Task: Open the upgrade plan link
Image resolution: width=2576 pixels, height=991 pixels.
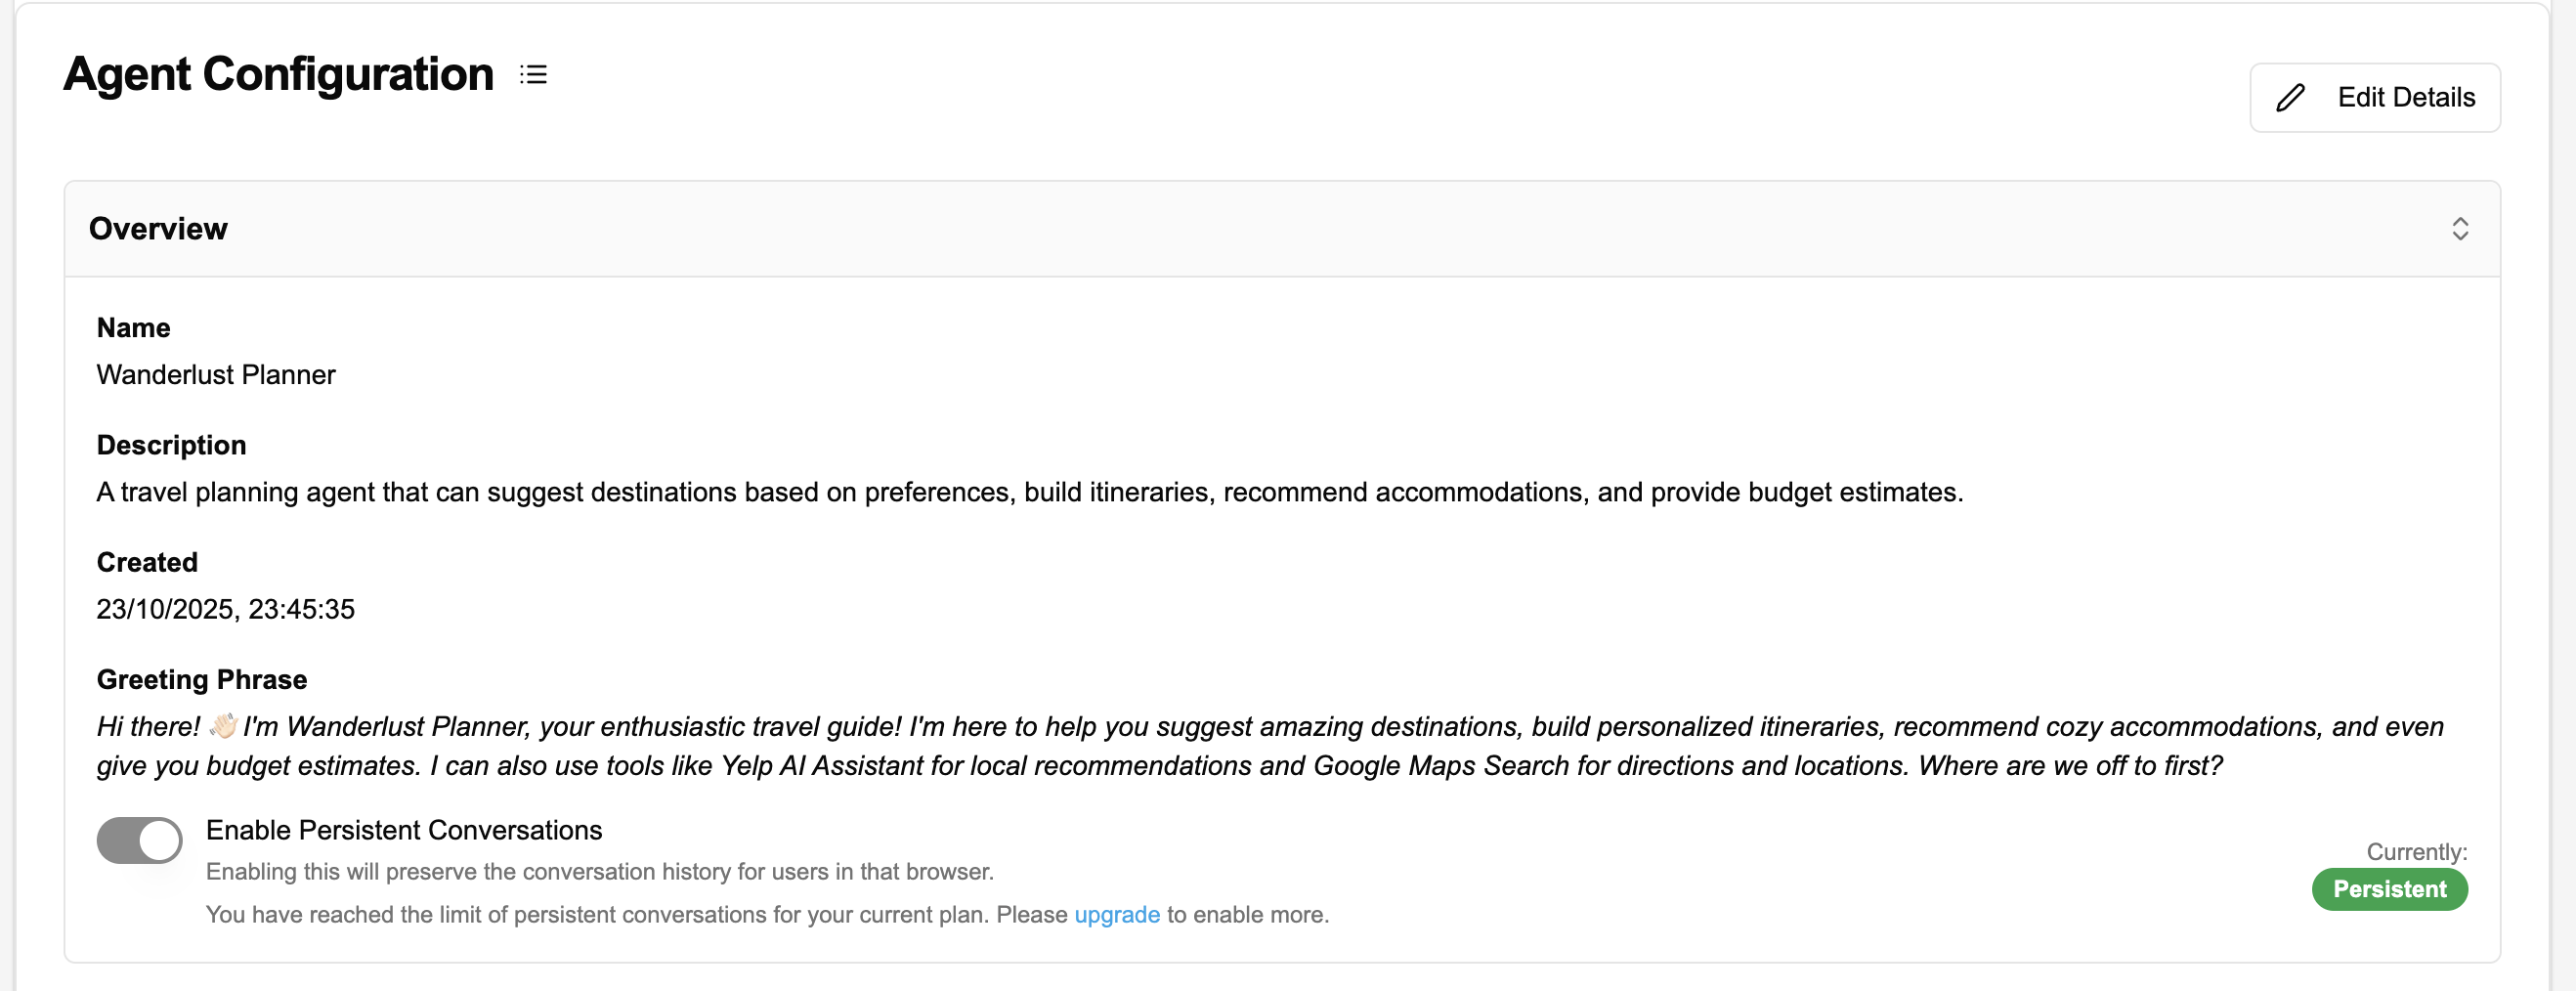Action: (x=1116, y=915)
